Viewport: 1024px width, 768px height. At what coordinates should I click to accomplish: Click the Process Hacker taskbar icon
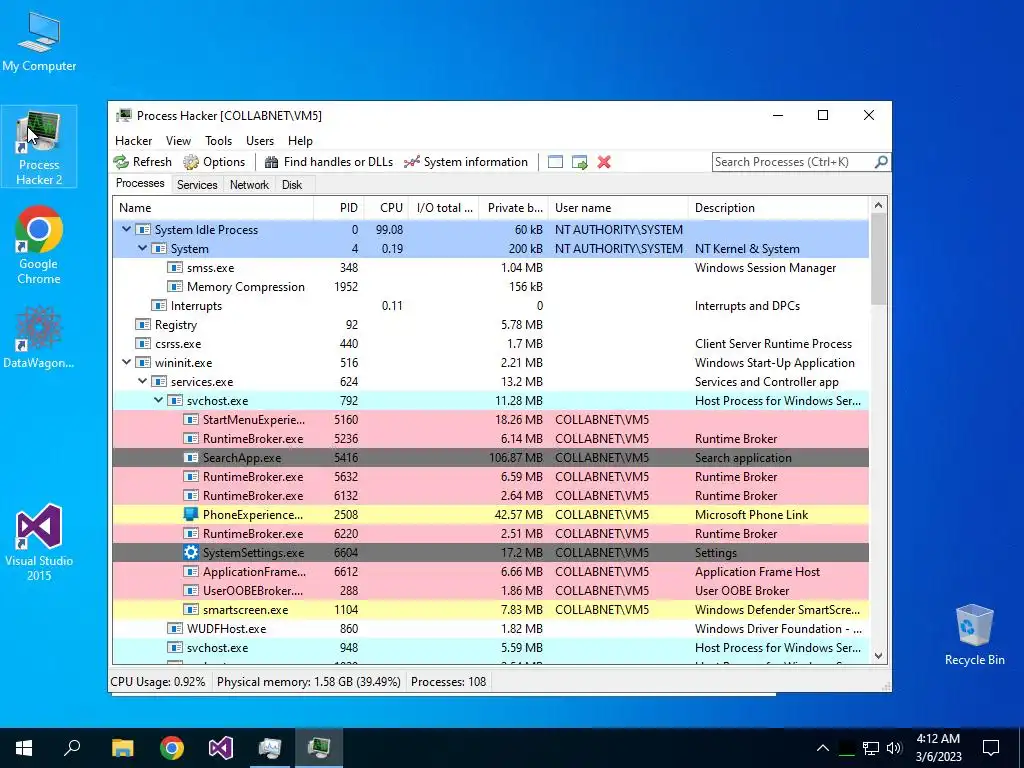319,748
